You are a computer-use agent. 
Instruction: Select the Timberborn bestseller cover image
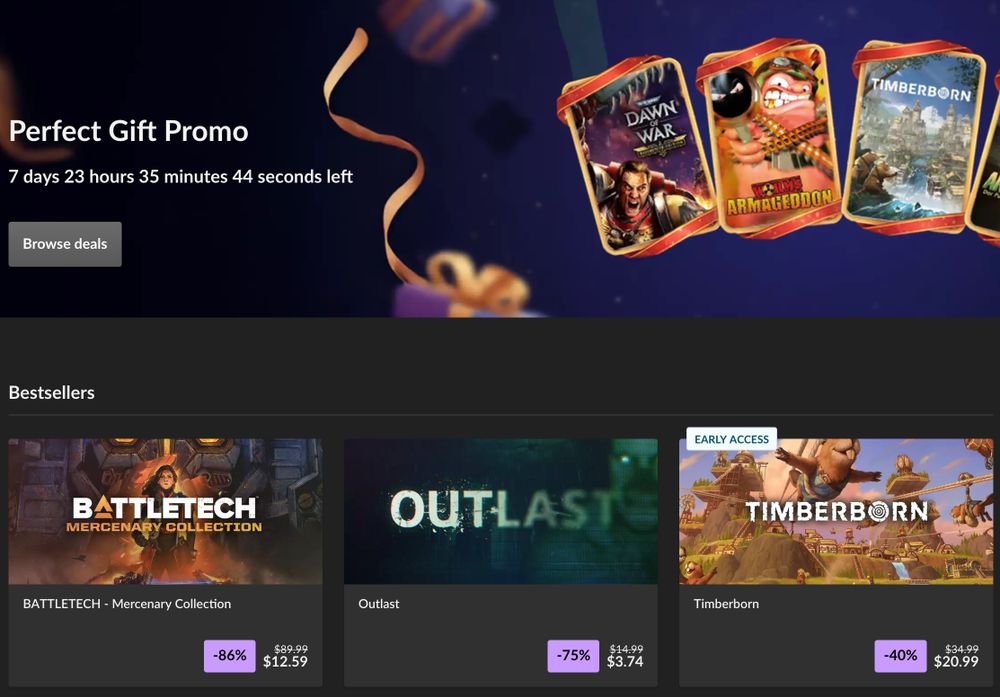[836, 511]
